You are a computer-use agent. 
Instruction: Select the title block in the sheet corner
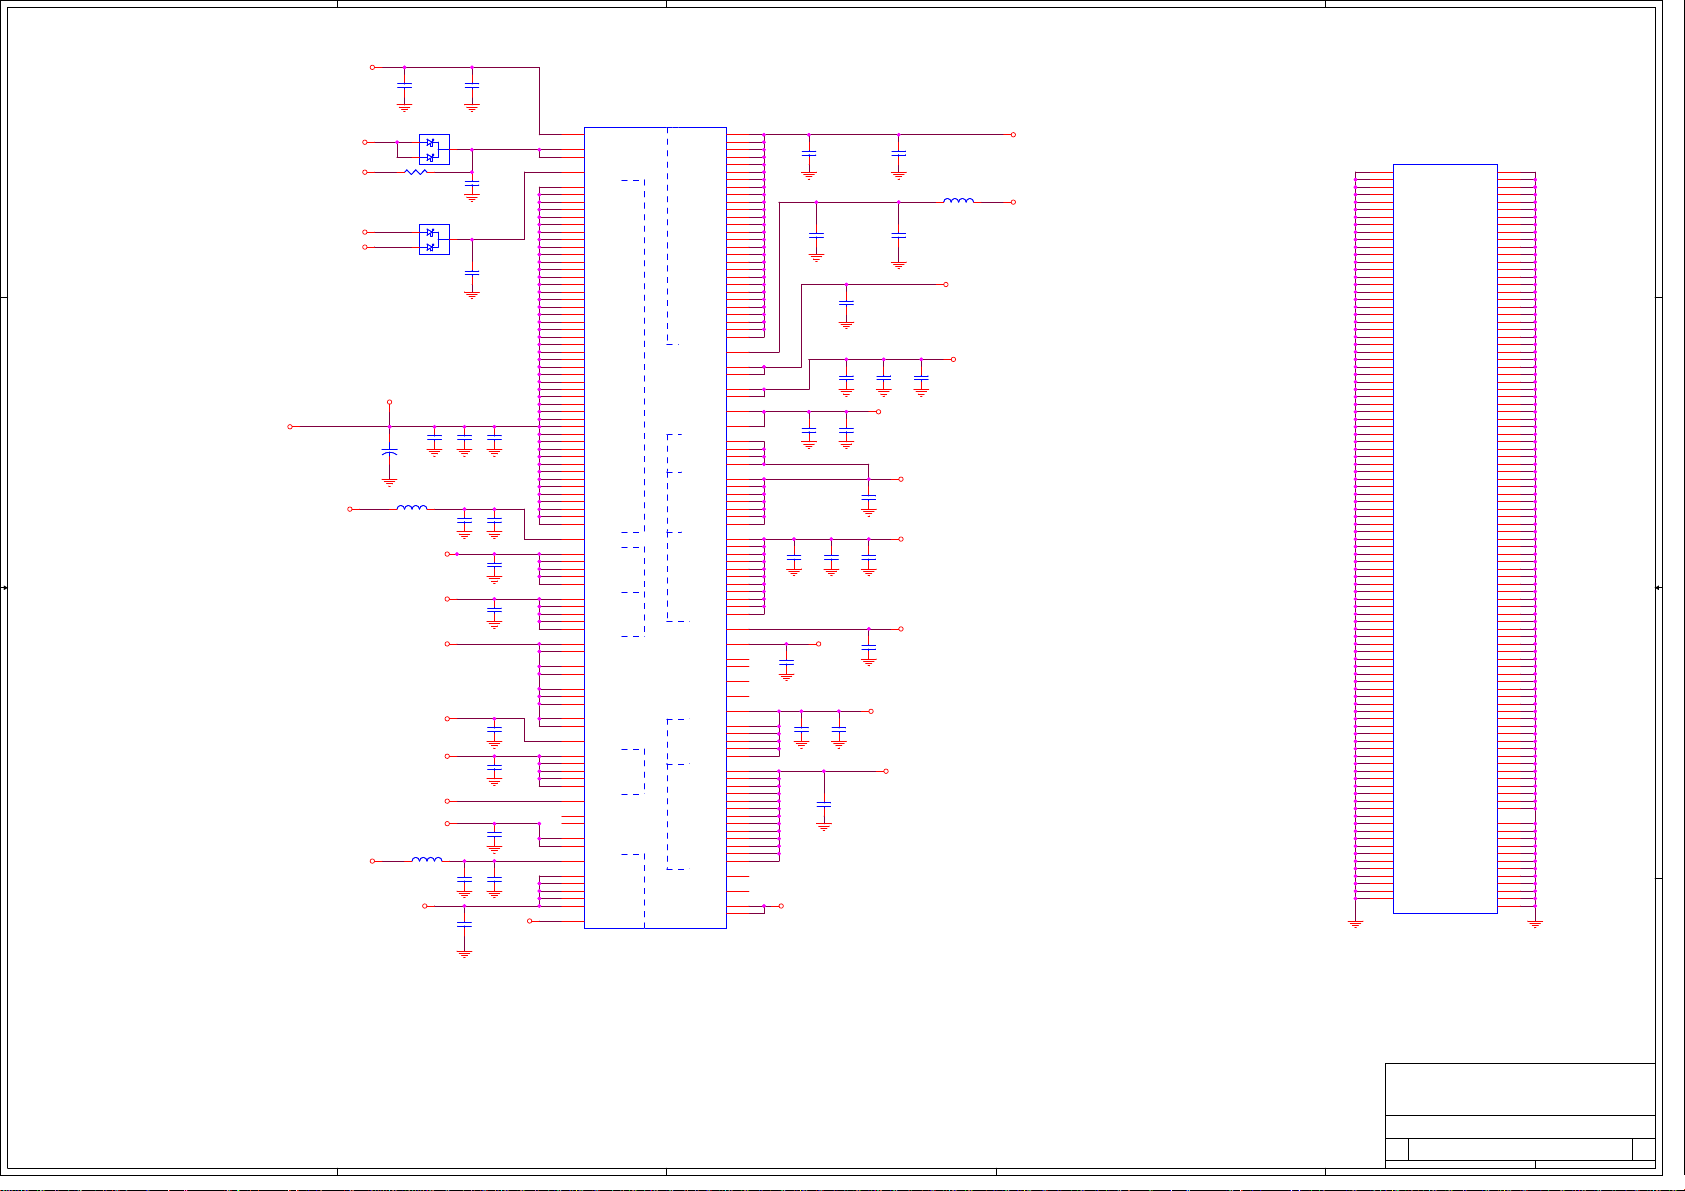click(1520, 1114)
